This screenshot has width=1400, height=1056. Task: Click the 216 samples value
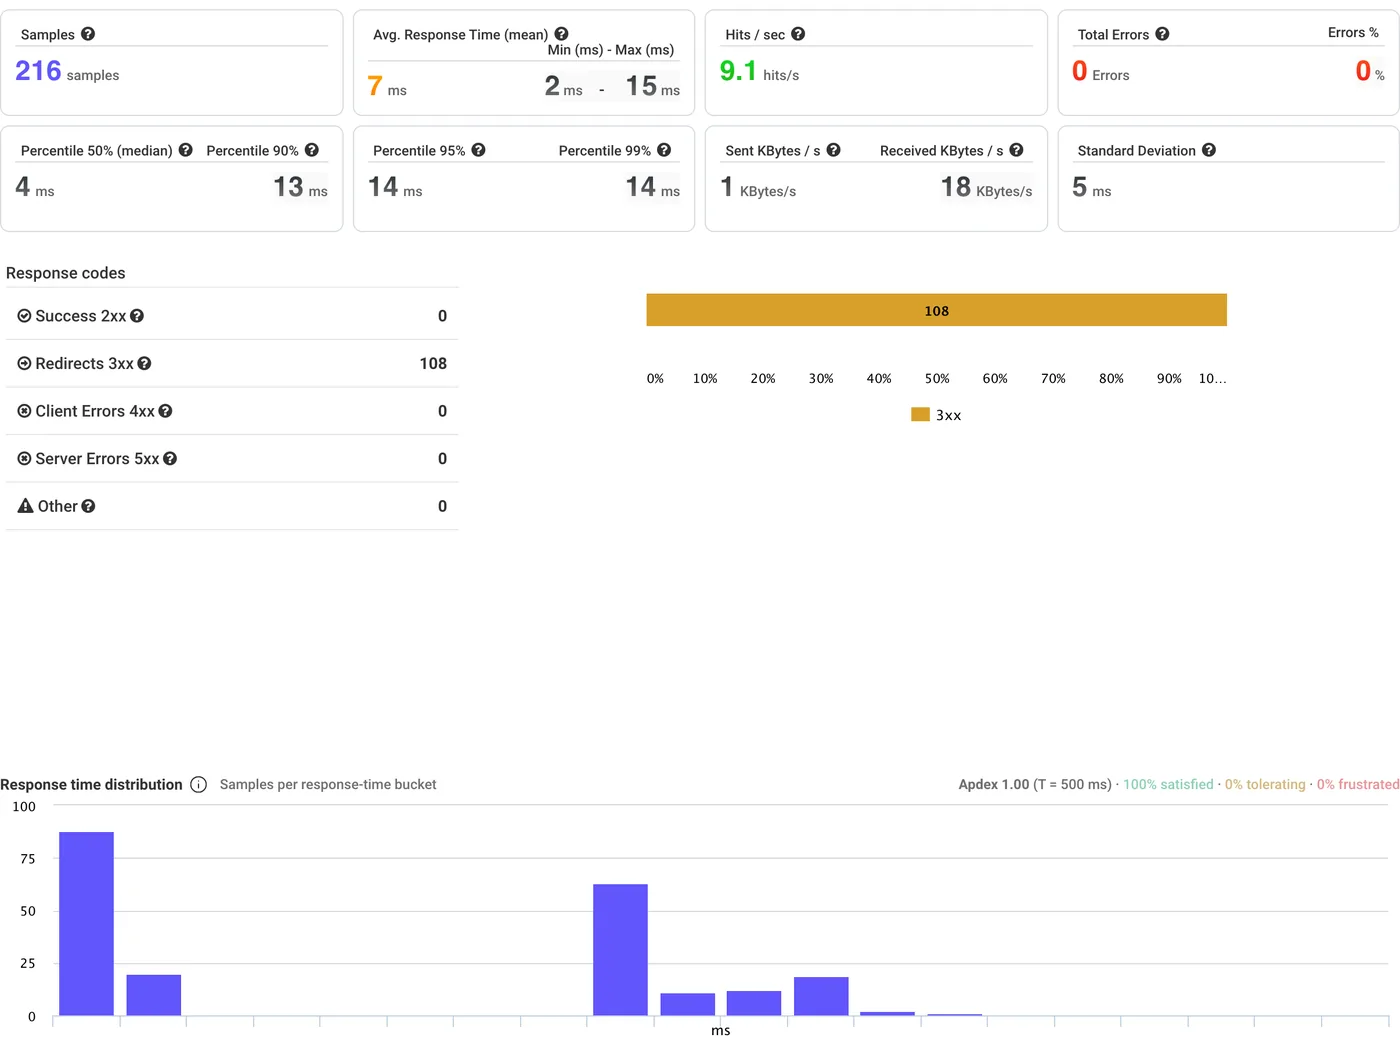67,71
